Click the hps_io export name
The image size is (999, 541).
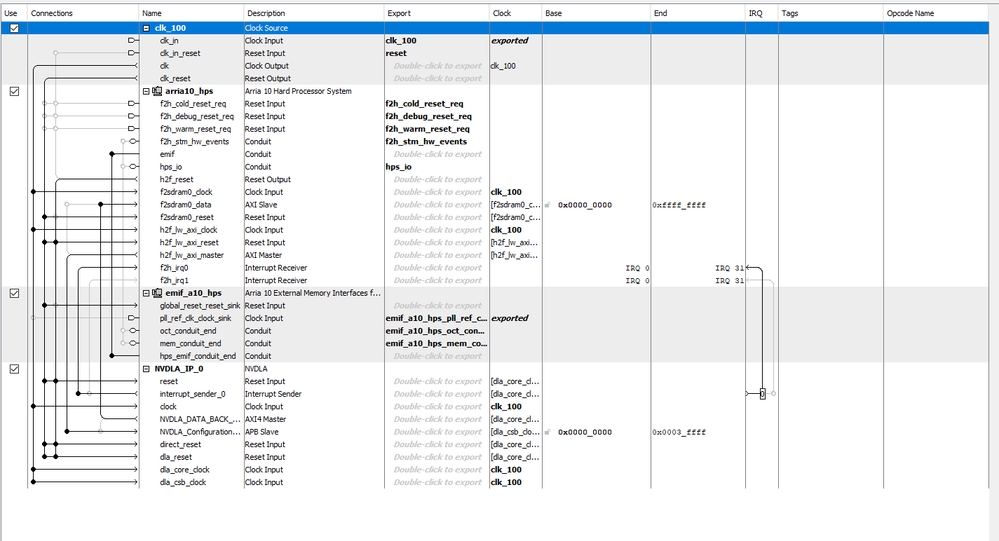[398, 167]
